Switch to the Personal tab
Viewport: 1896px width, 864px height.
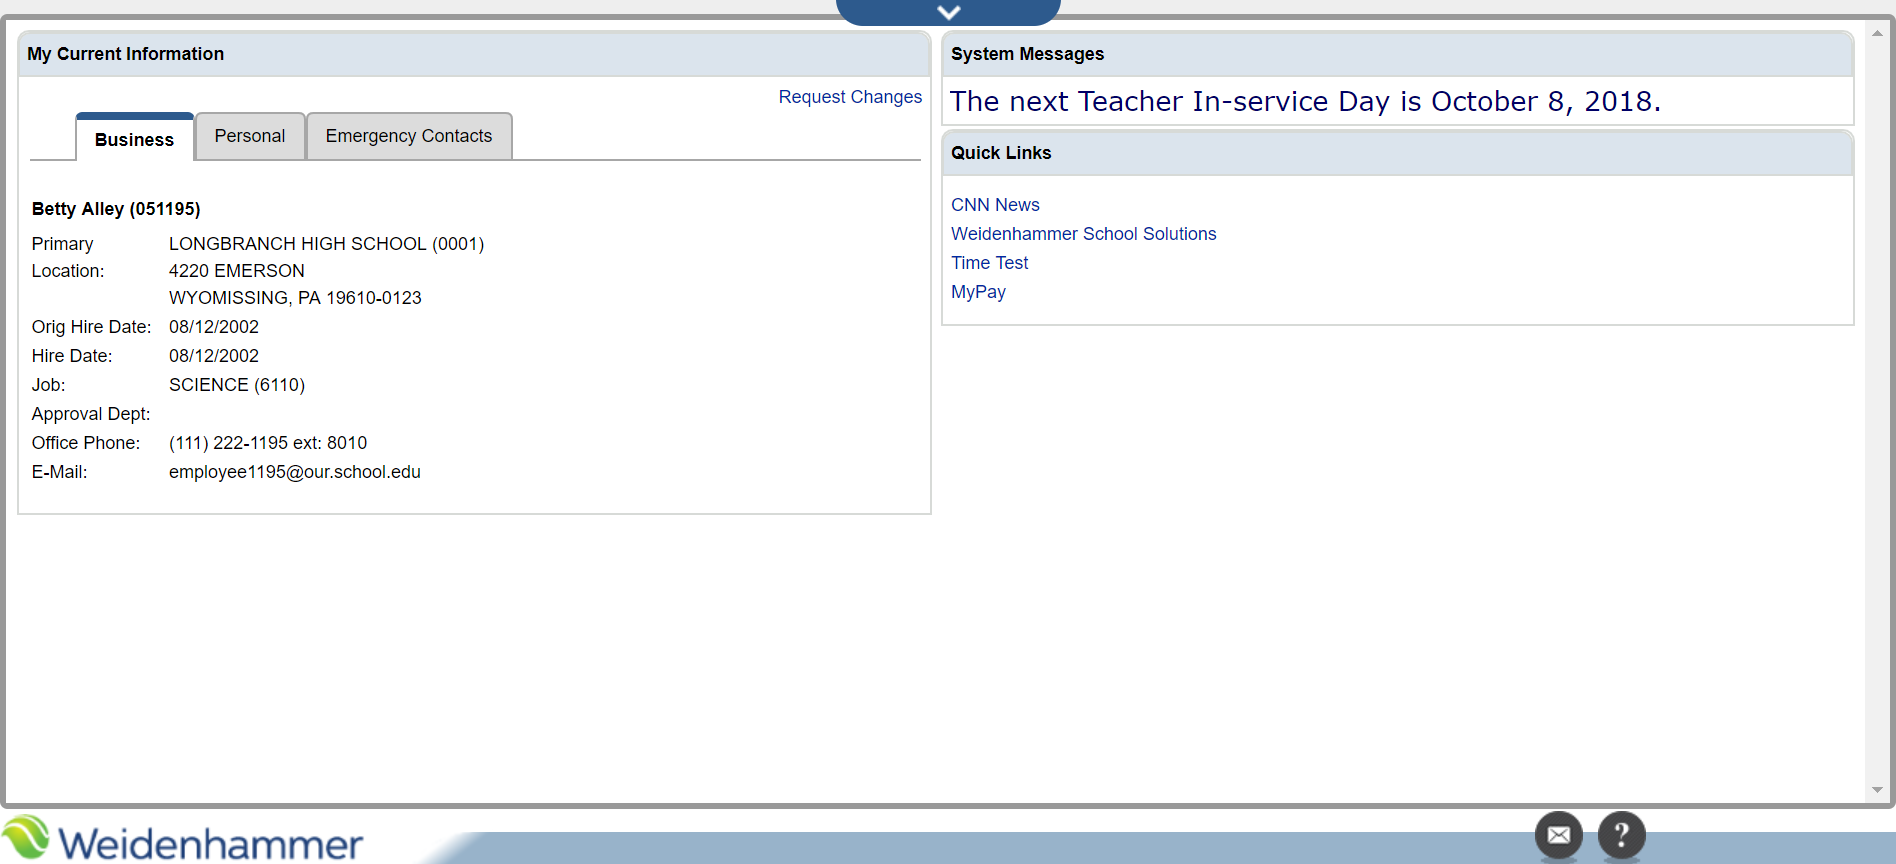tap(250, 136)
